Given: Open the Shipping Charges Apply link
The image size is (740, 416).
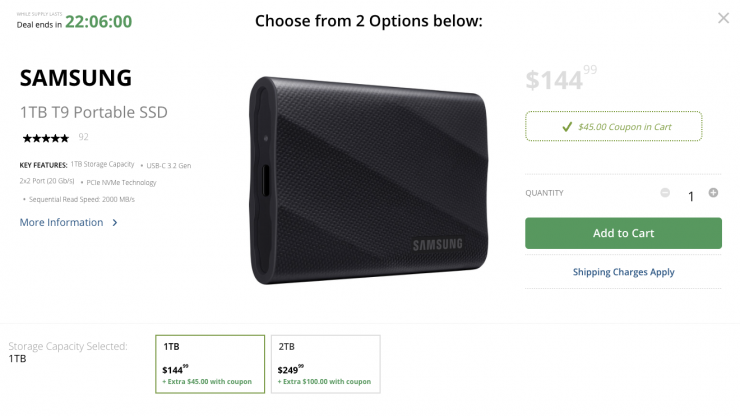Looking at the screenshot, I should pos(623,272).
